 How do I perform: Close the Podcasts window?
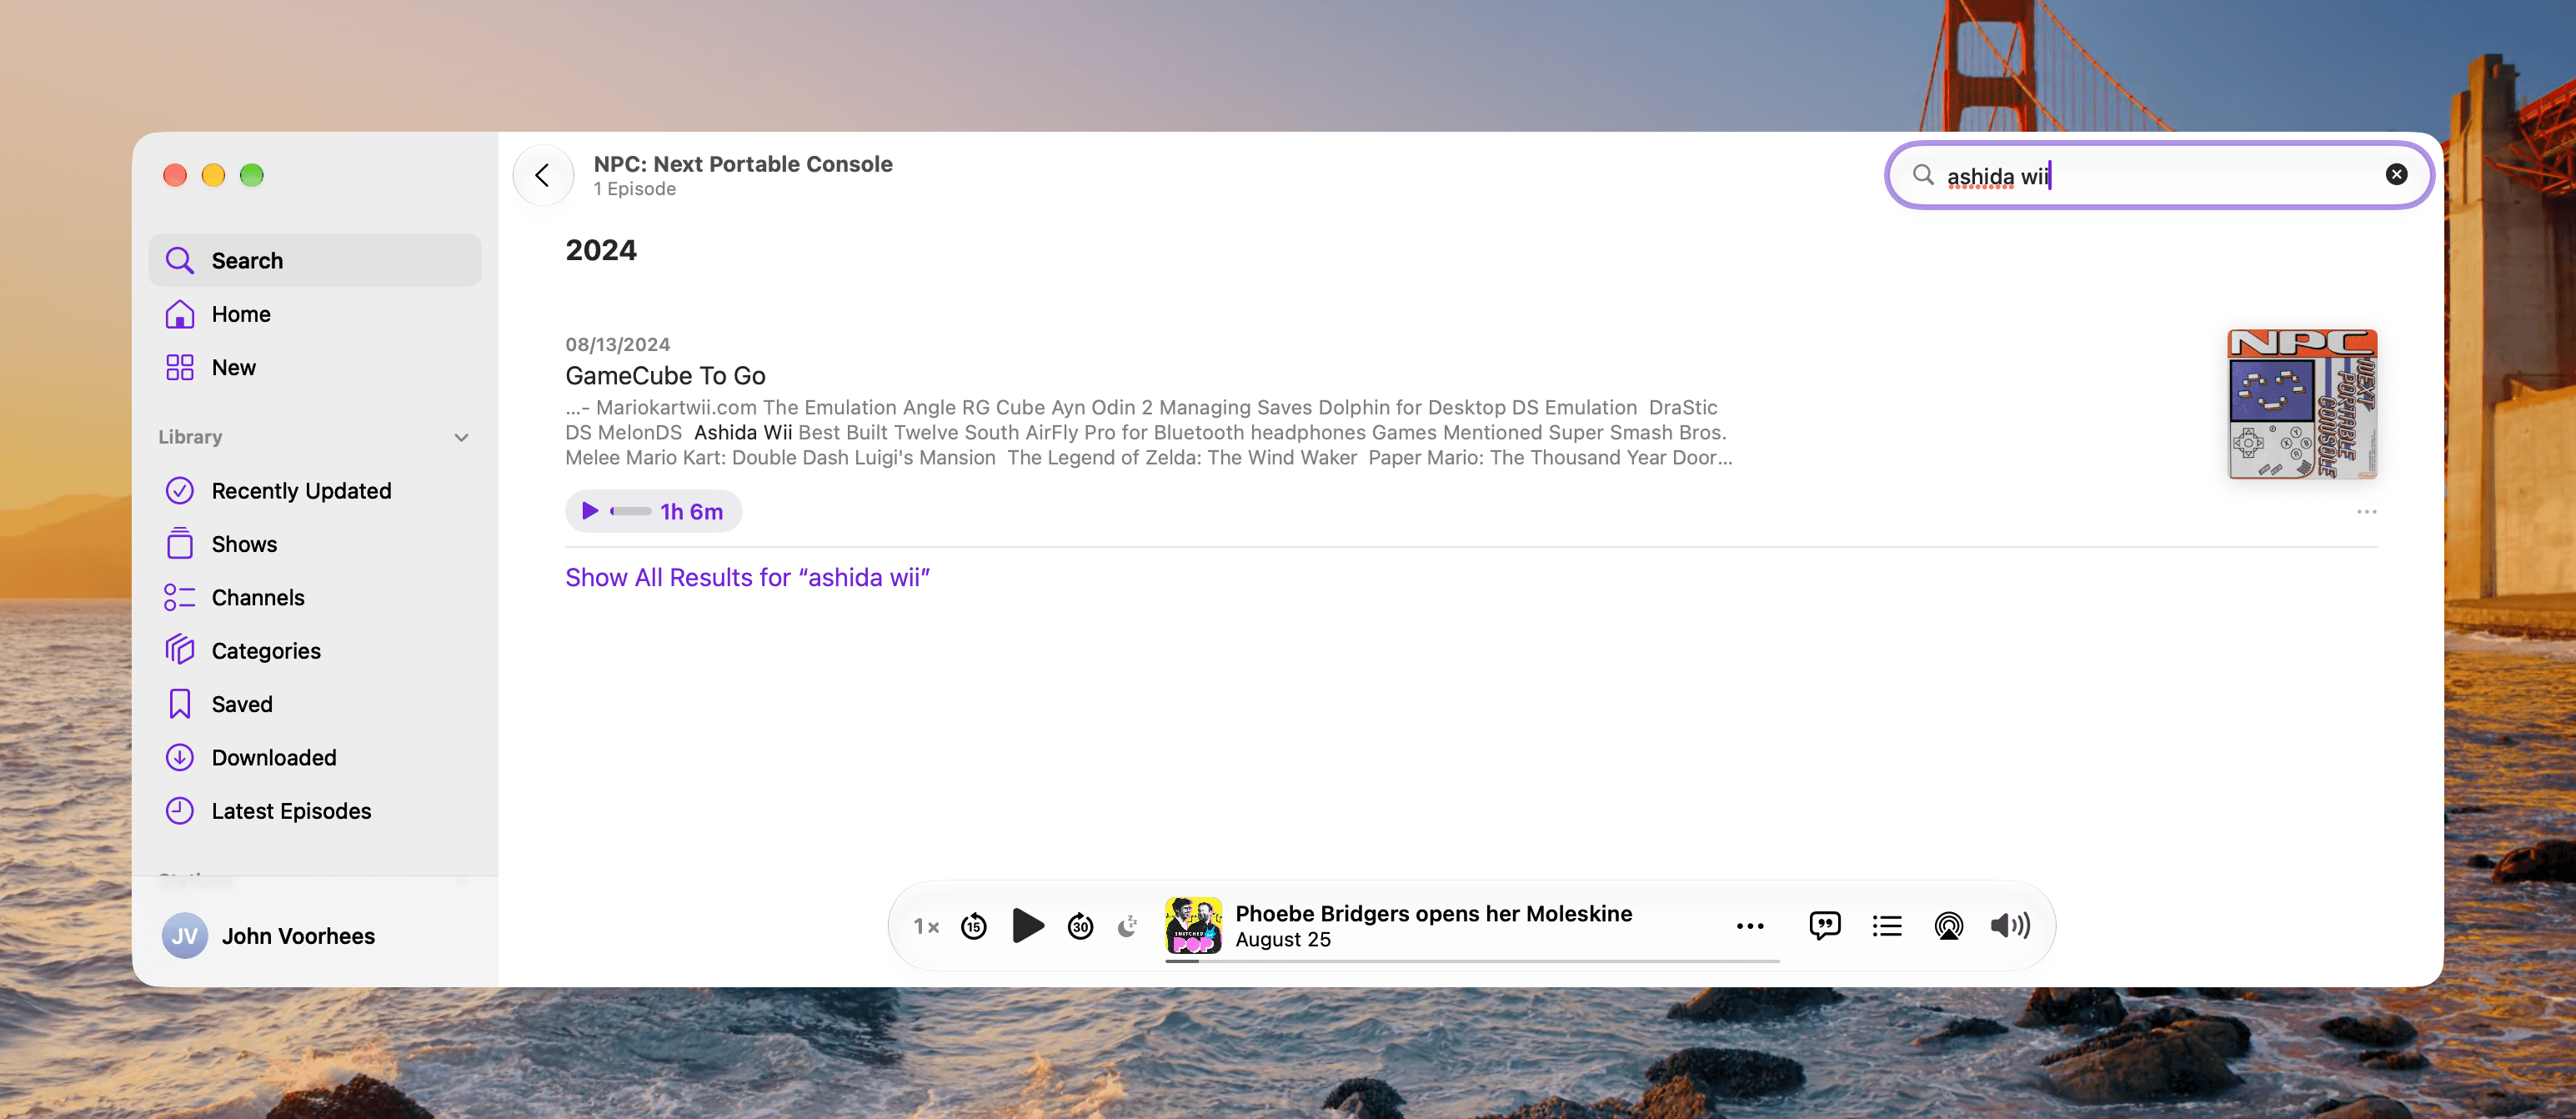(175, 175)
